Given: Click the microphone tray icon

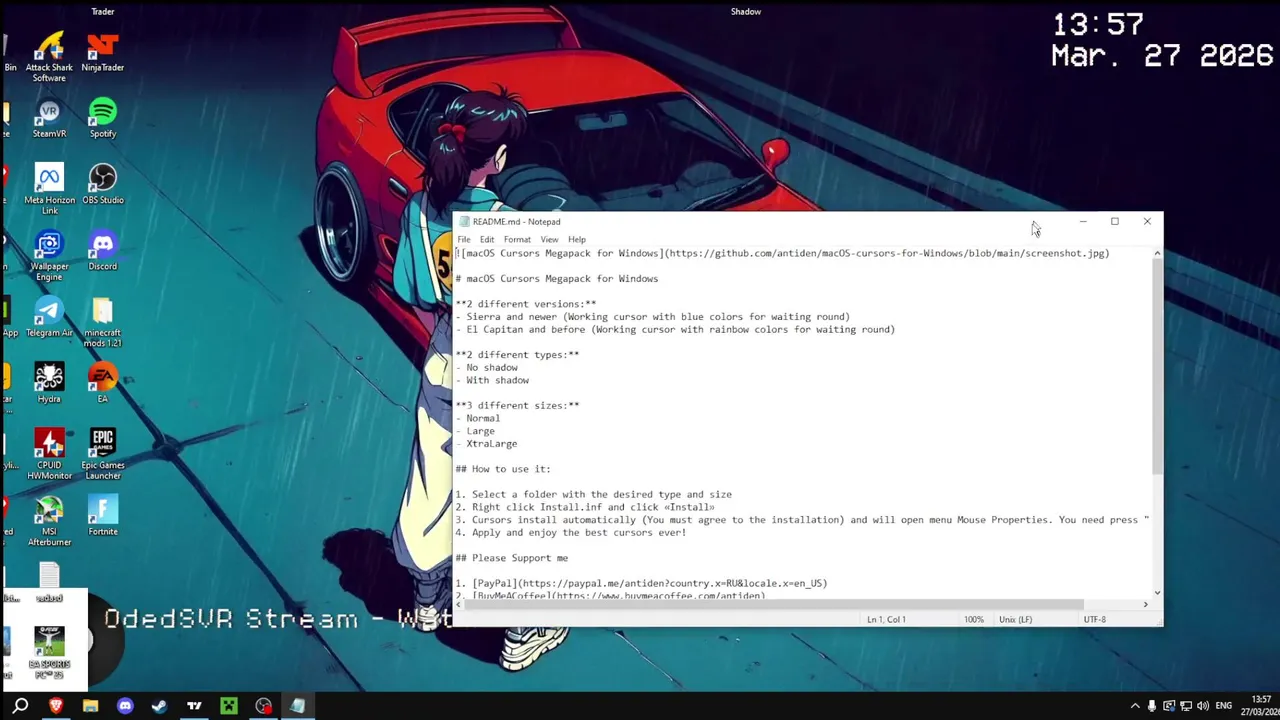Looking at the screenshot, I should [x=1152, y=706].
